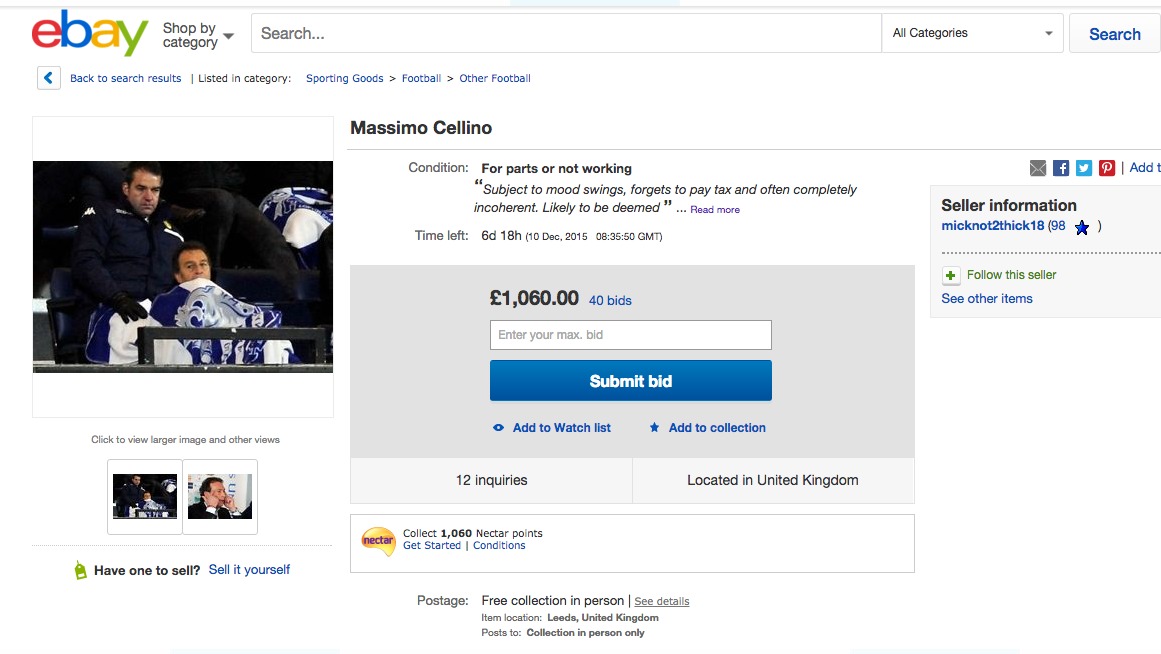Viewport: 1161px width, 654px height.
Task: Open the Shop by category dropdown
Action: [198, 35]
